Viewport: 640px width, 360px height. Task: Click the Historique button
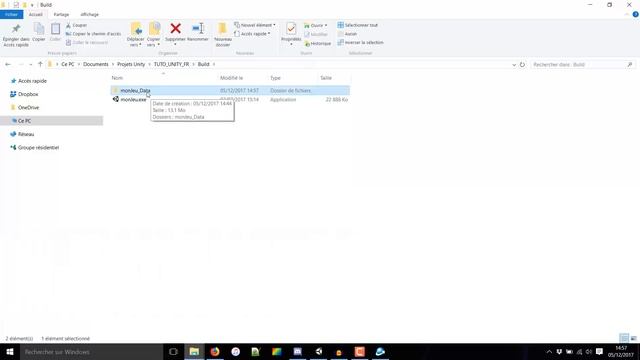tap(318, 43)
